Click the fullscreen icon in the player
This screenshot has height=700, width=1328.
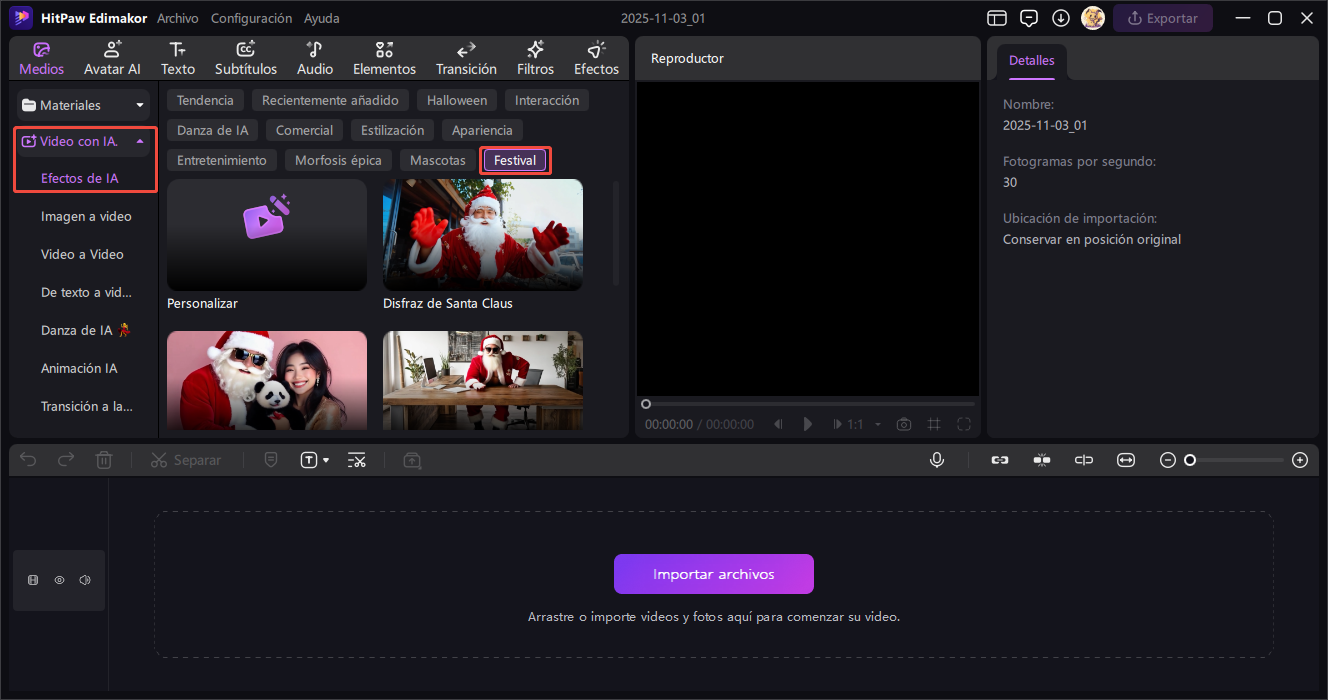[964, 424]
